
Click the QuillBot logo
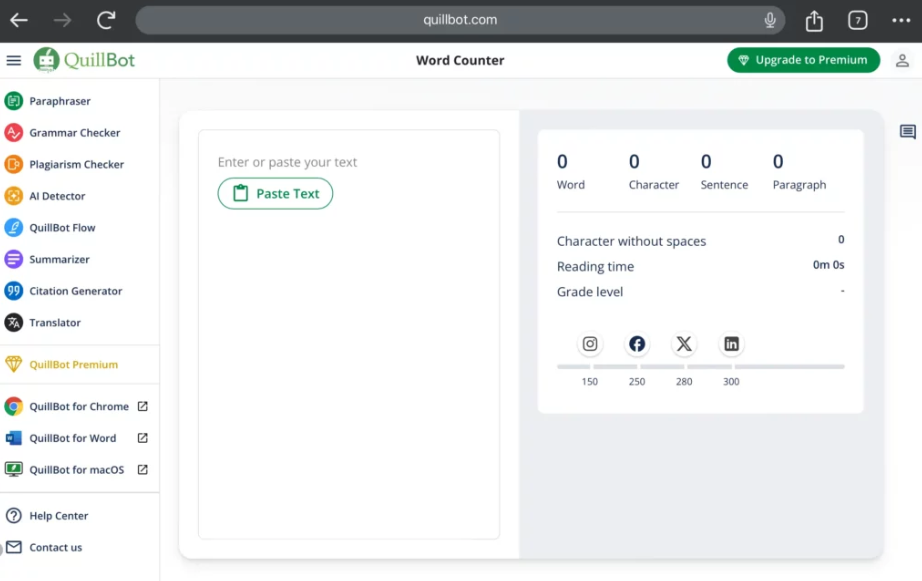[x=84, y=60]
